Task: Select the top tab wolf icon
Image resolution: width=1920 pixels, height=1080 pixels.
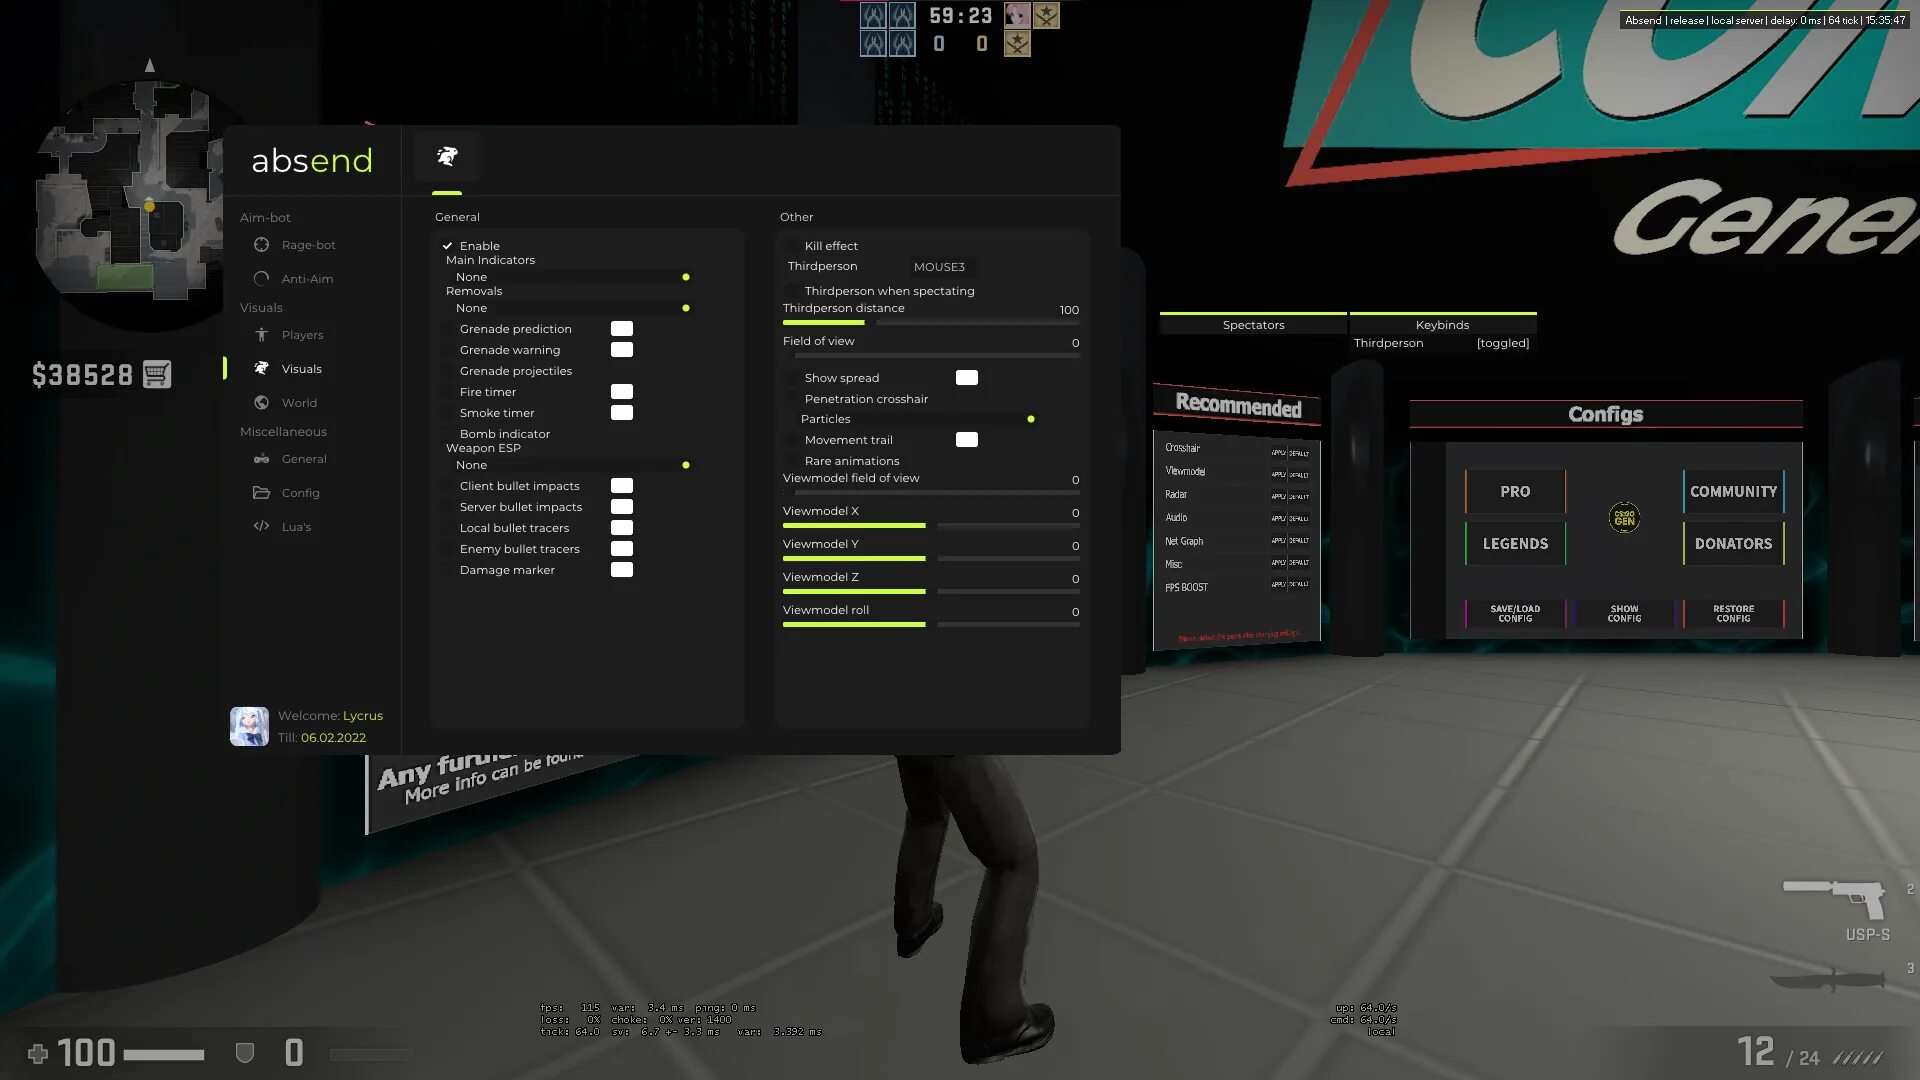Action: [x=447, y=156]
